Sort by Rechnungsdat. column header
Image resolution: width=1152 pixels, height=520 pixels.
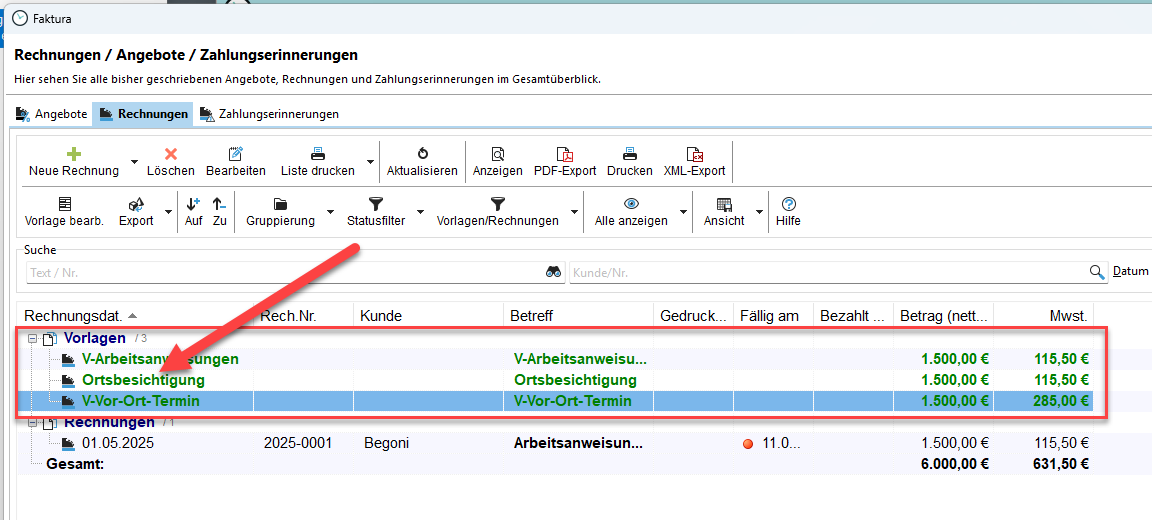click(x=75, y=316)
